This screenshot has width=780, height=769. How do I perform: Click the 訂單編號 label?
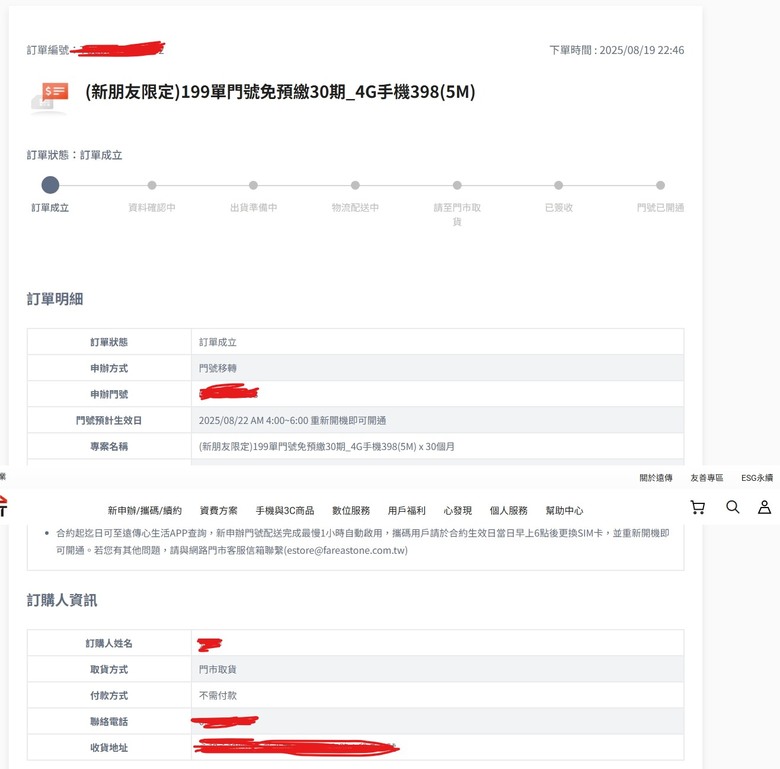tap(48, 50)
